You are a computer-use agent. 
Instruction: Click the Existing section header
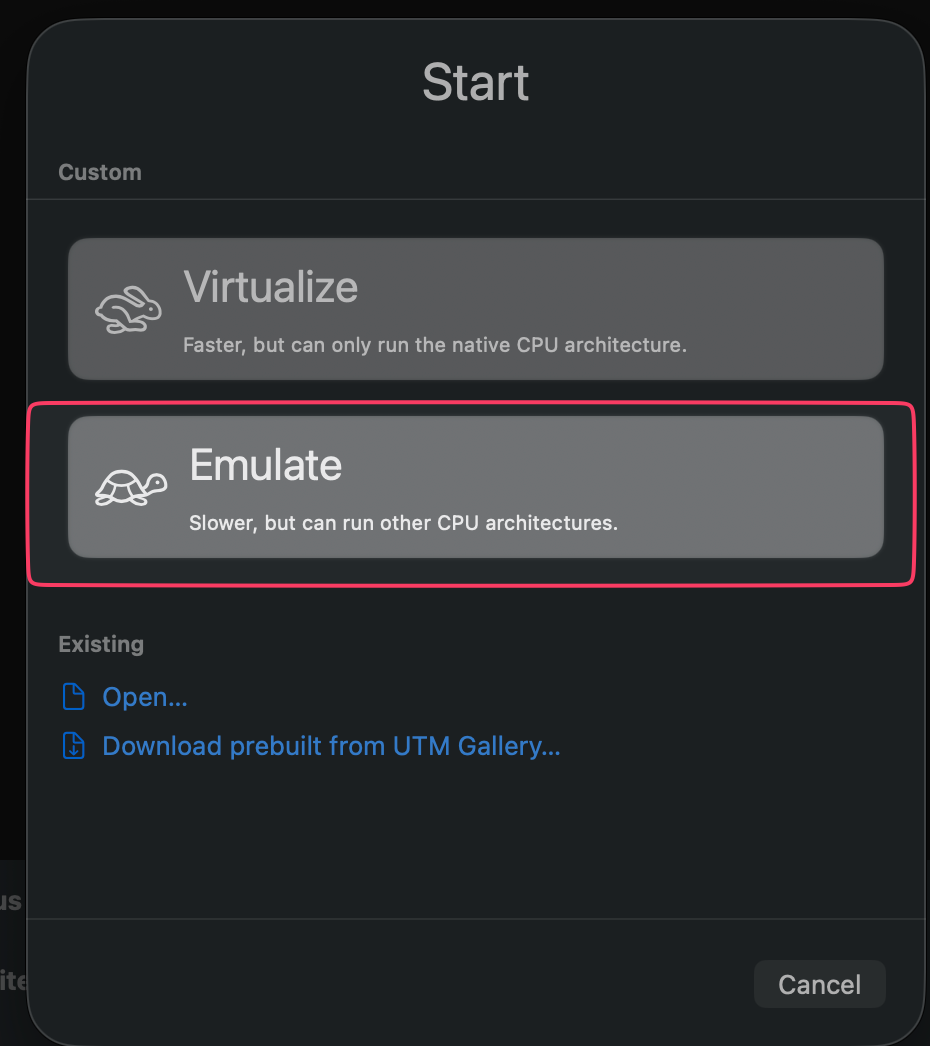[x=101, y=644]
